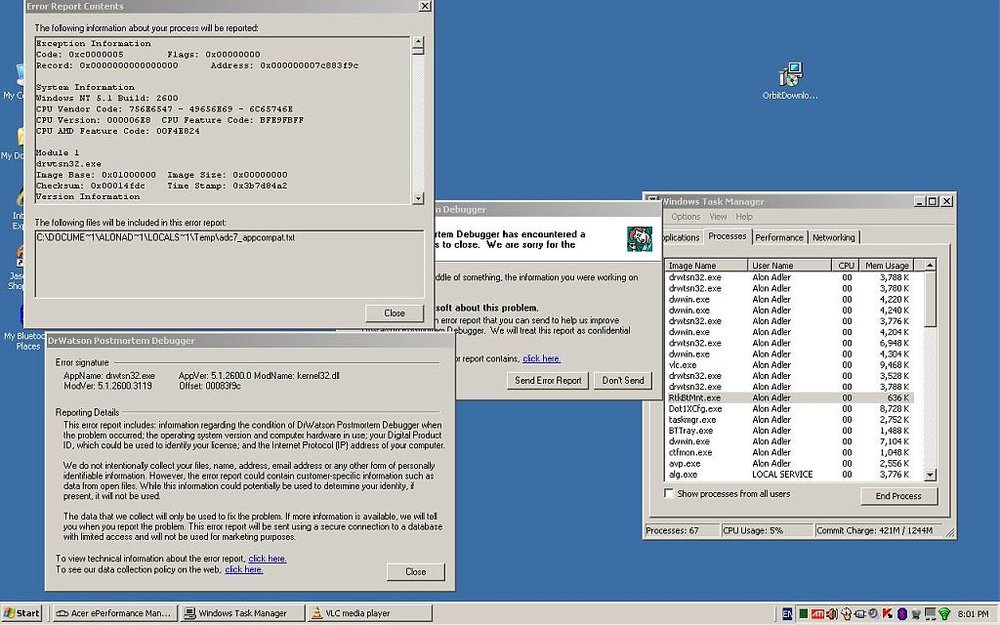
Task: Switch to the Networking tab
Action: click(x=834, y=237)
